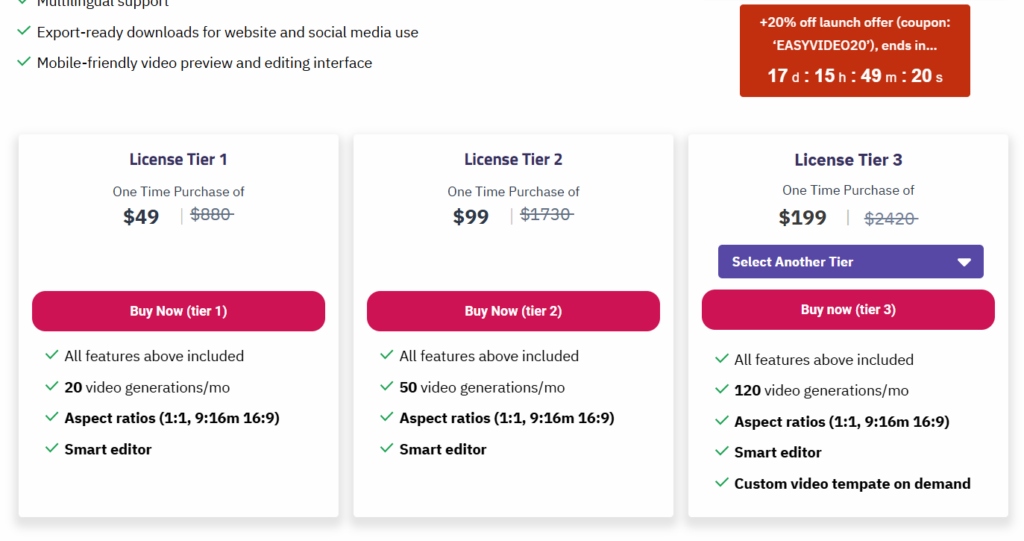Click Buy Now (tier 2) button
The width and height of the screenshot is (1024, 541).
(513, 311)
